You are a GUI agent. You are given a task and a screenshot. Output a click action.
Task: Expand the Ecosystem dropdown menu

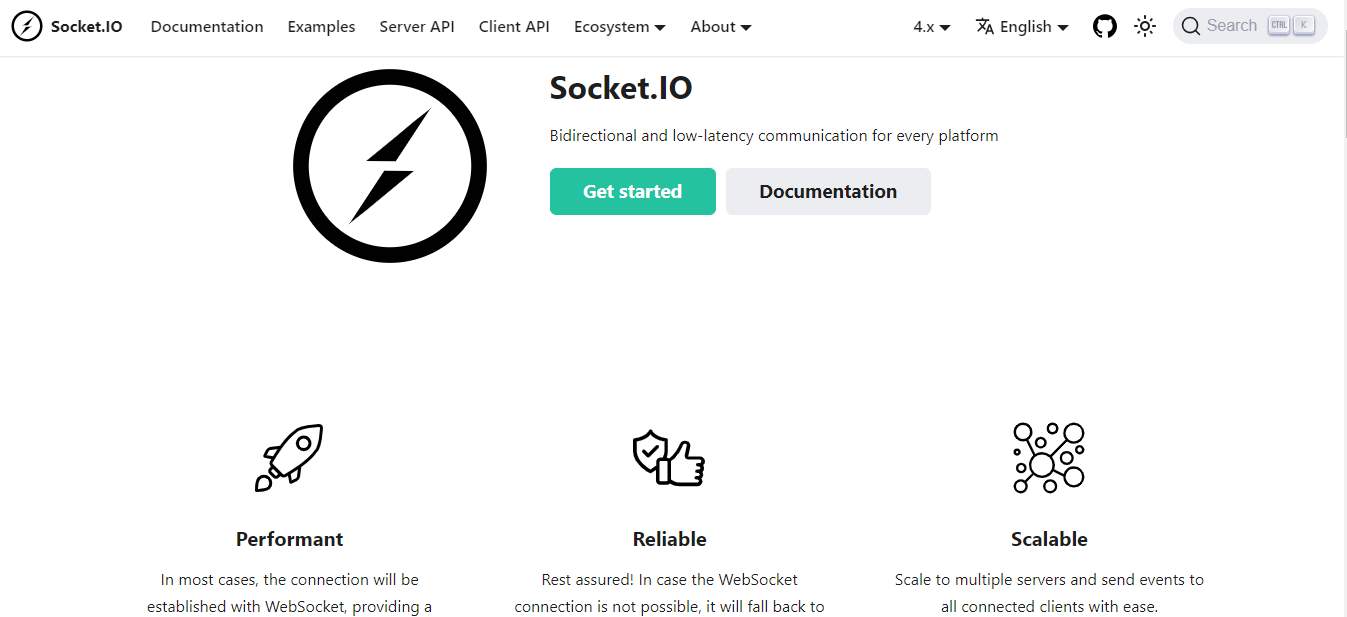click(x=620, y=27)
